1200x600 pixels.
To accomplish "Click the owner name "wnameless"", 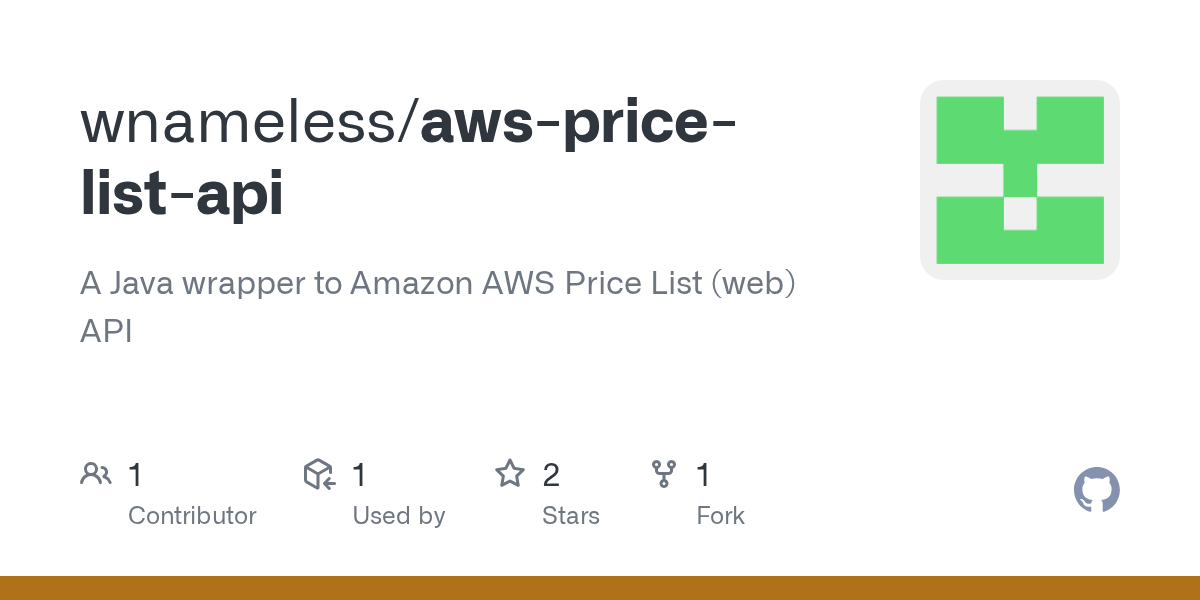I will 243,122.
